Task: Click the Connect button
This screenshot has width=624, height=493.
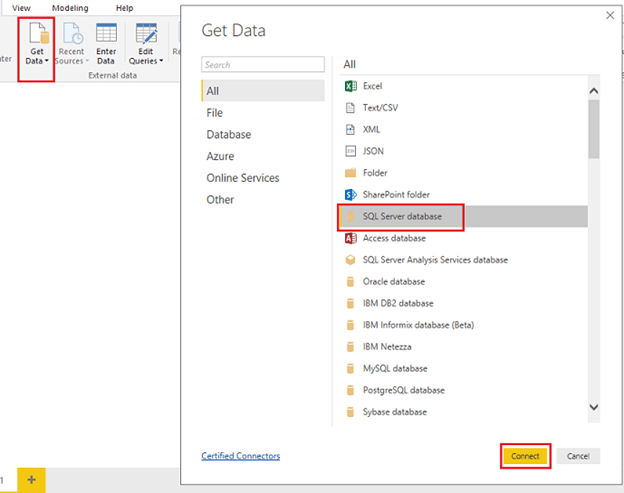Action: [x=525, y=456]
